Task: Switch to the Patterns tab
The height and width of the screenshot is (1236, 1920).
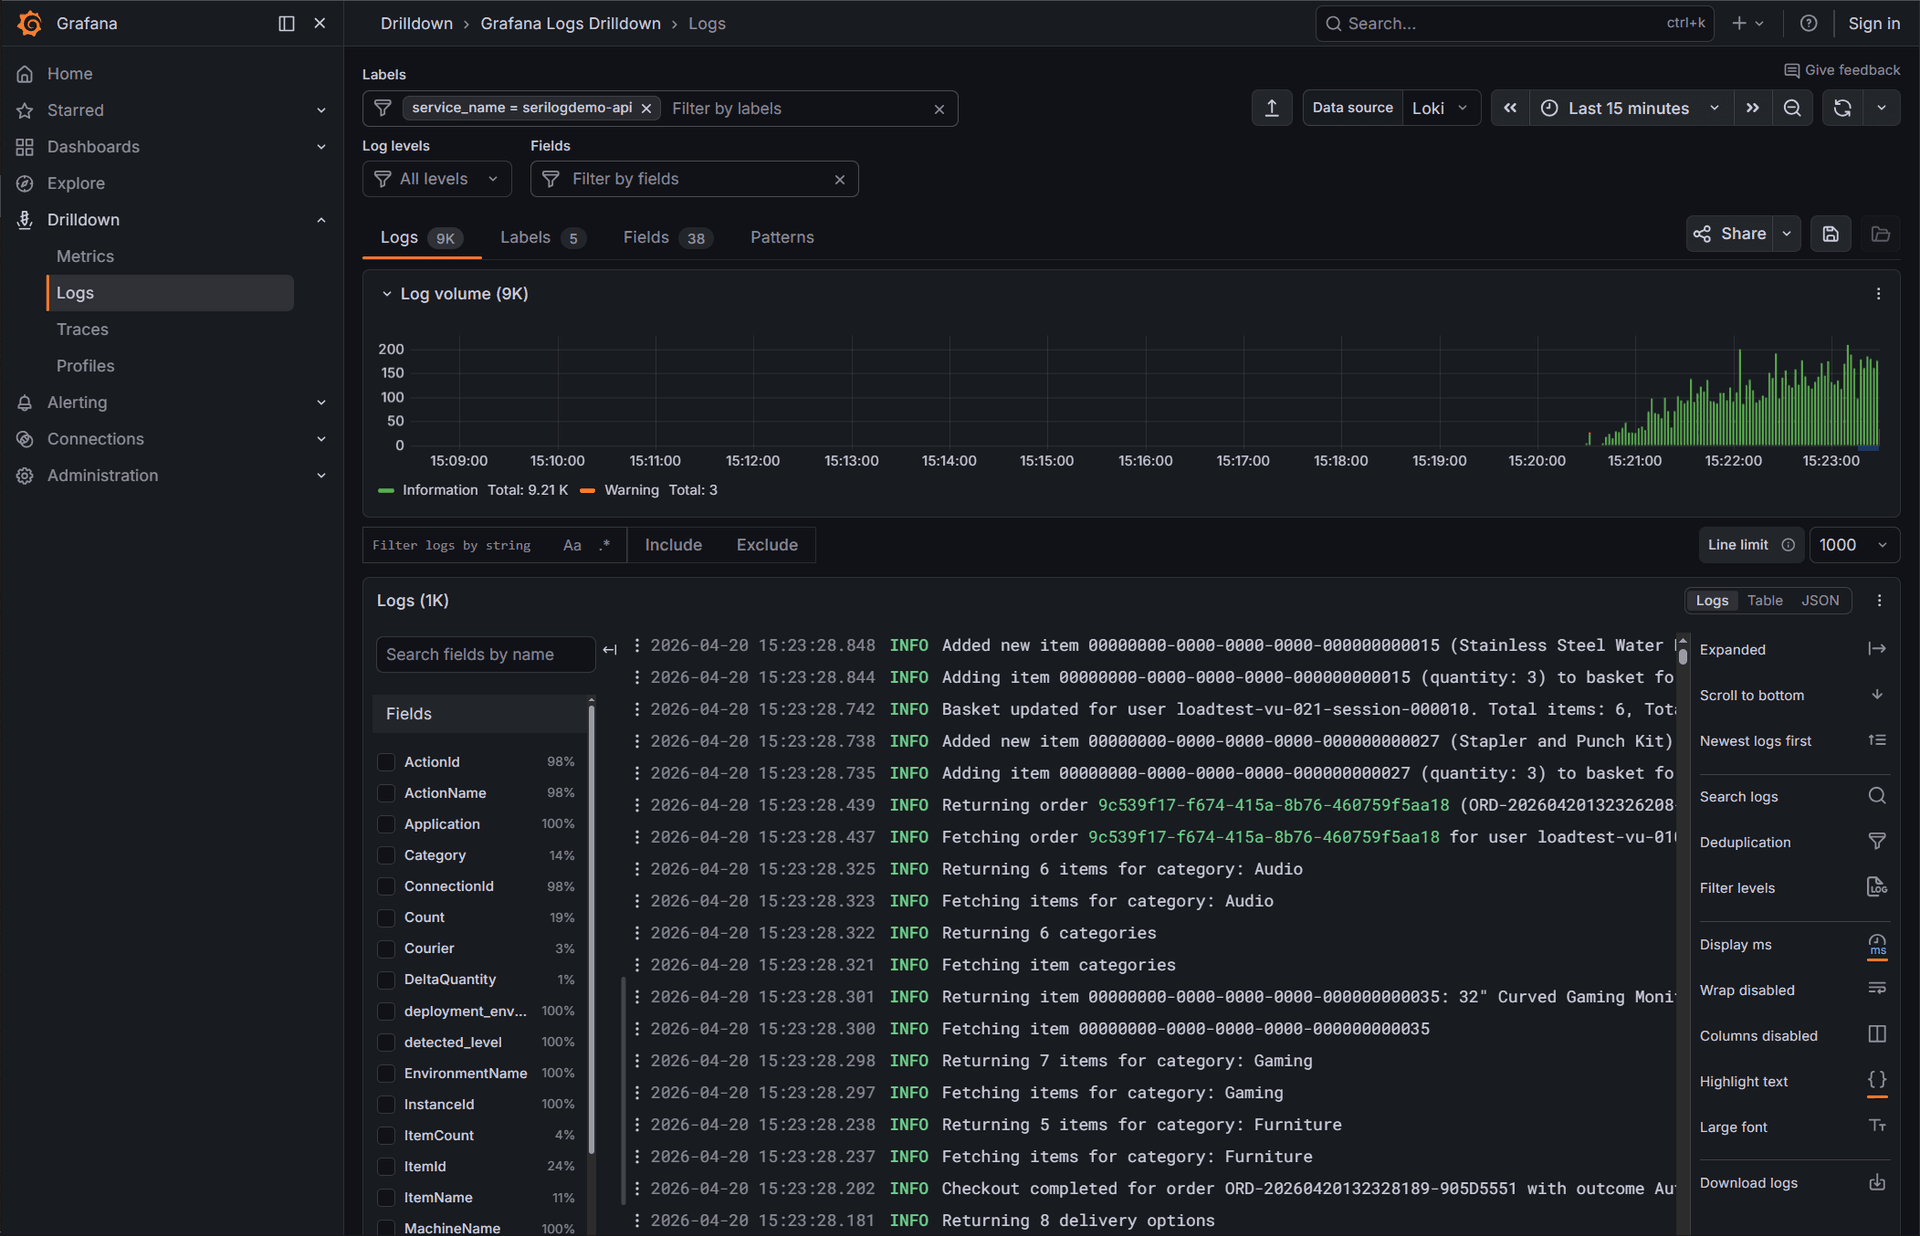Action: click(x=781, y=237)
